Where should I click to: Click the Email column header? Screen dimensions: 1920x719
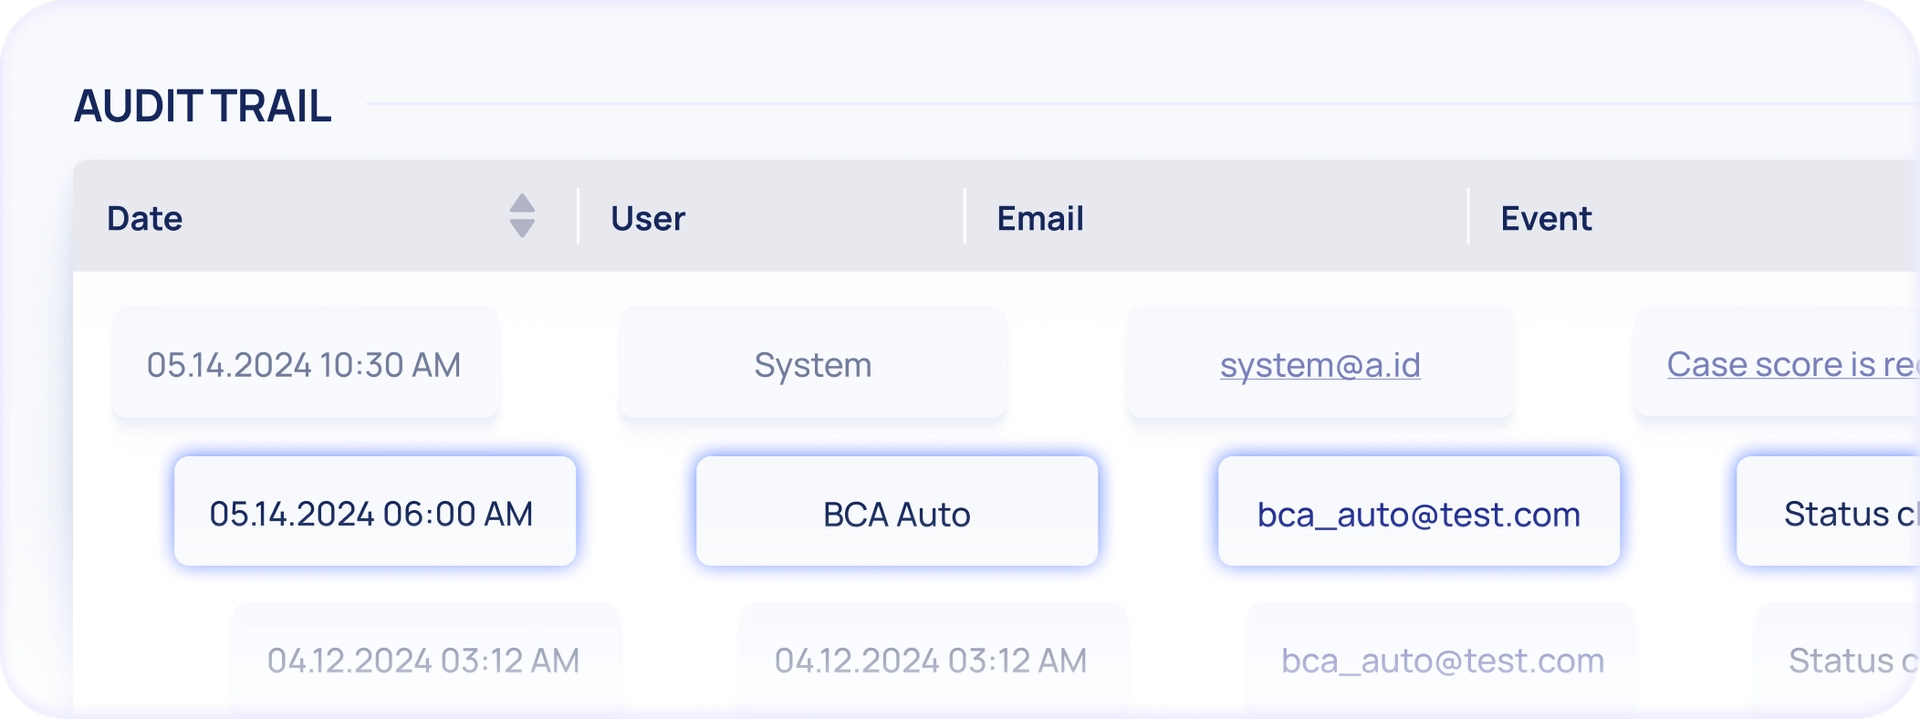click(x=1040, y=218)
